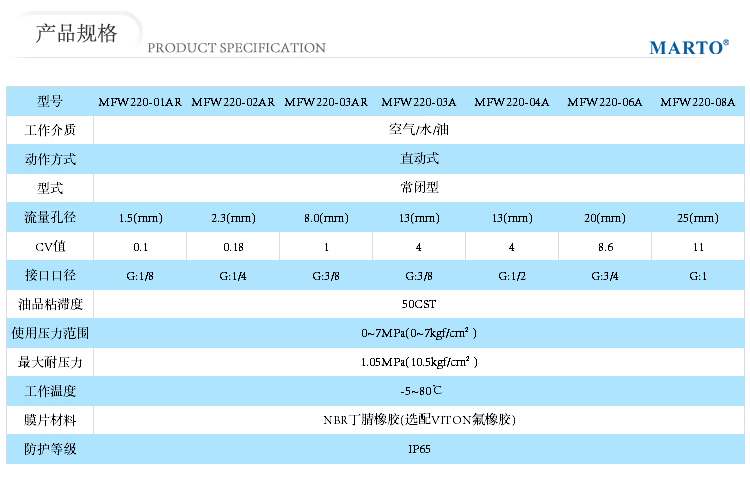Click the 50CST oil viscosity value

pyautogui.click(x=419, y=304)
